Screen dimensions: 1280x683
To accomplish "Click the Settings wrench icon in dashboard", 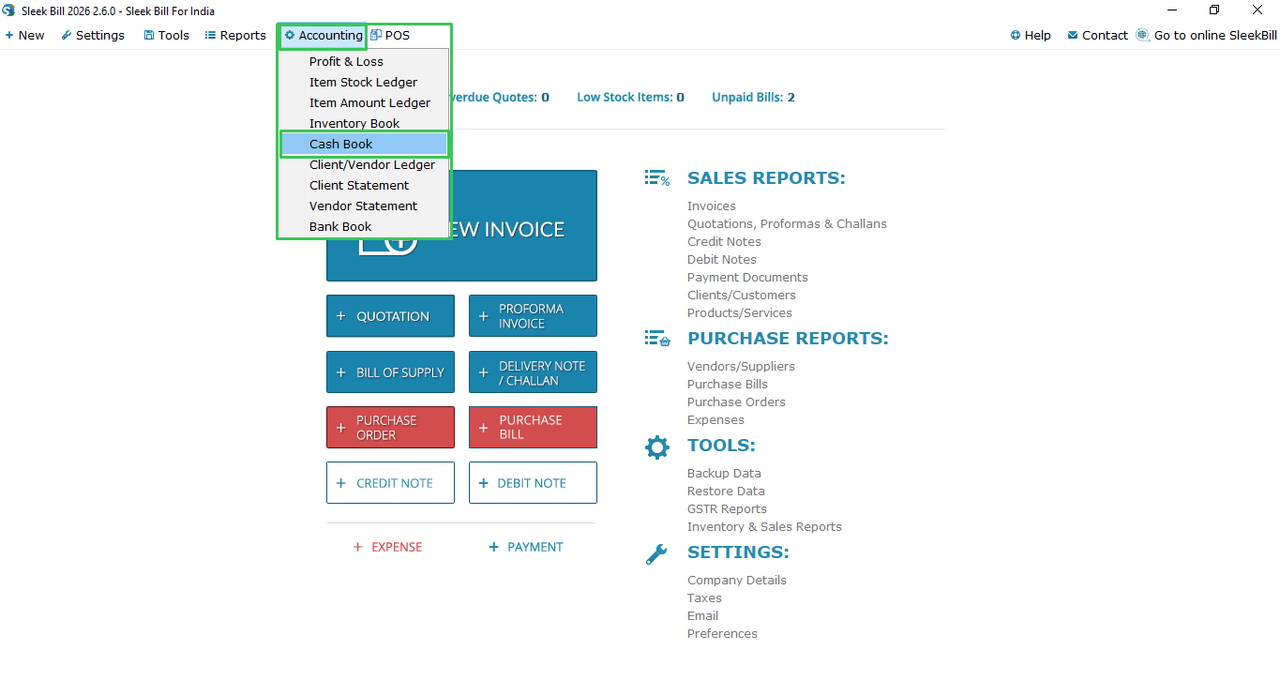I will tap(657, 553).
